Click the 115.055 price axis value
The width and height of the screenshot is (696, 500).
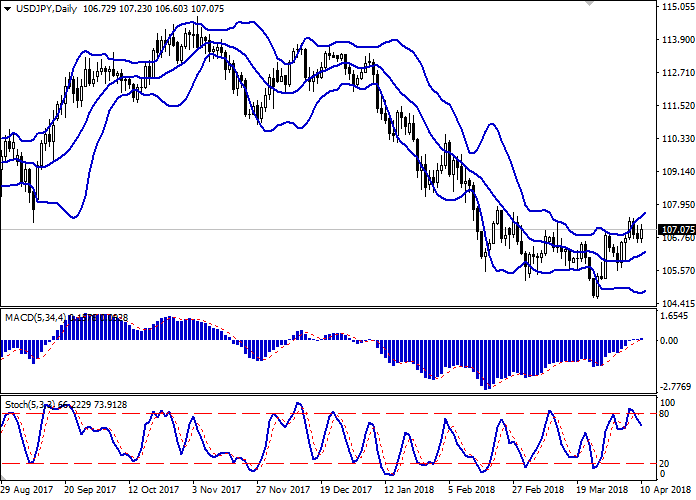tap(676, 7)
